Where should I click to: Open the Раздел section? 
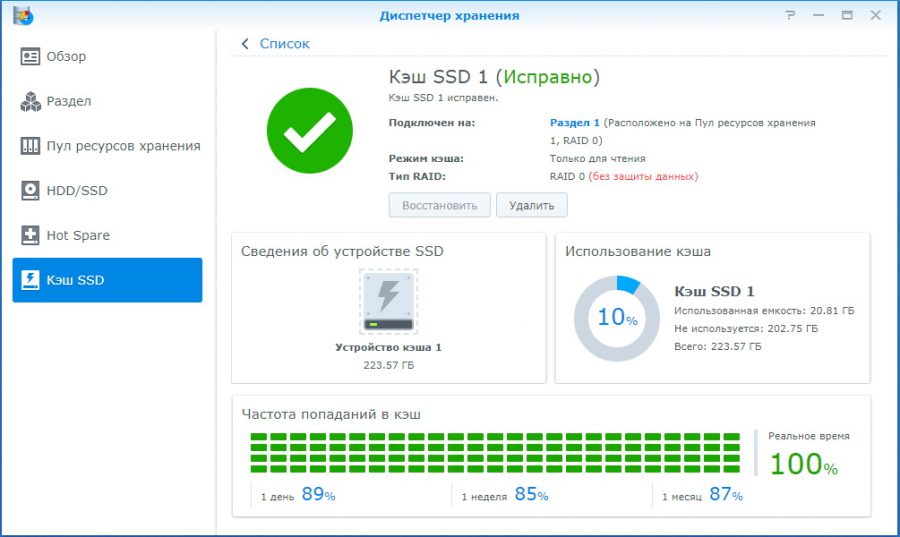[107, 101]
